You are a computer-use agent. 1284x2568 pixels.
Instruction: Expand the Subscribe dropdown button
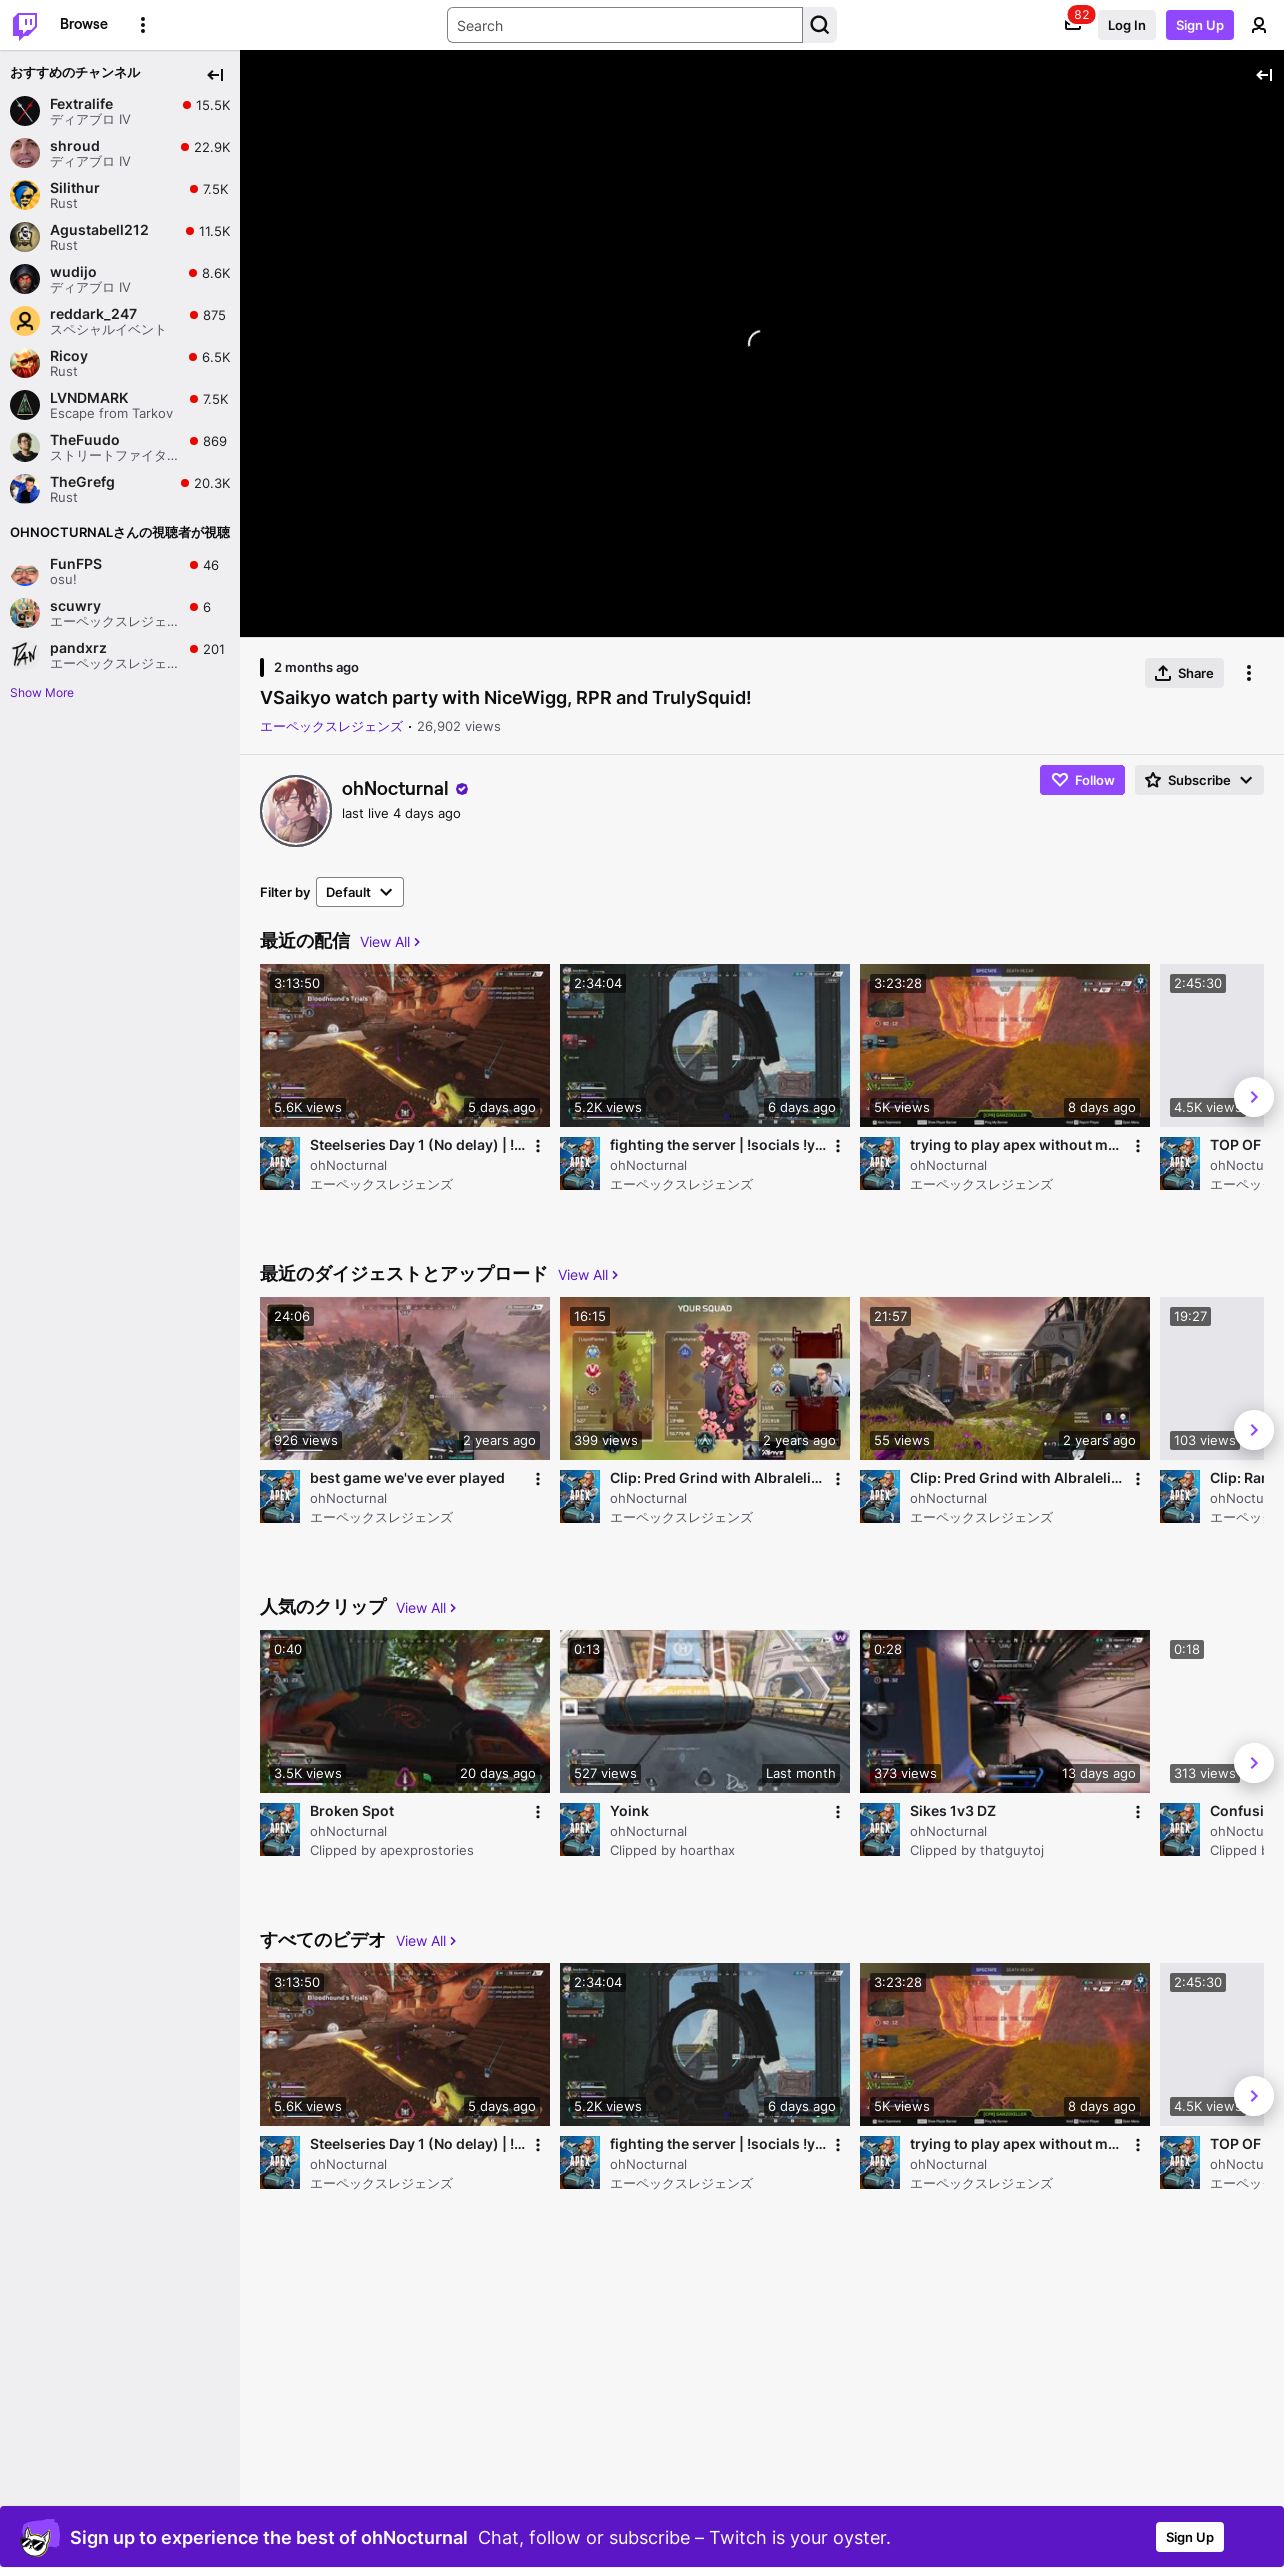tap(1199, 780)
